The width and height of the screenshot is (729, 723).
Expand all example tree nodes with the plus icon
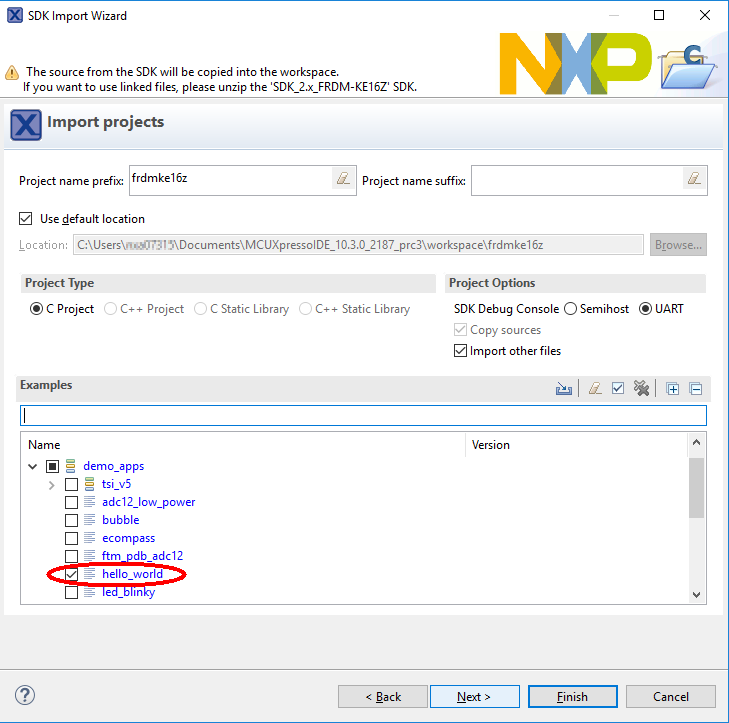pos(673,389)
